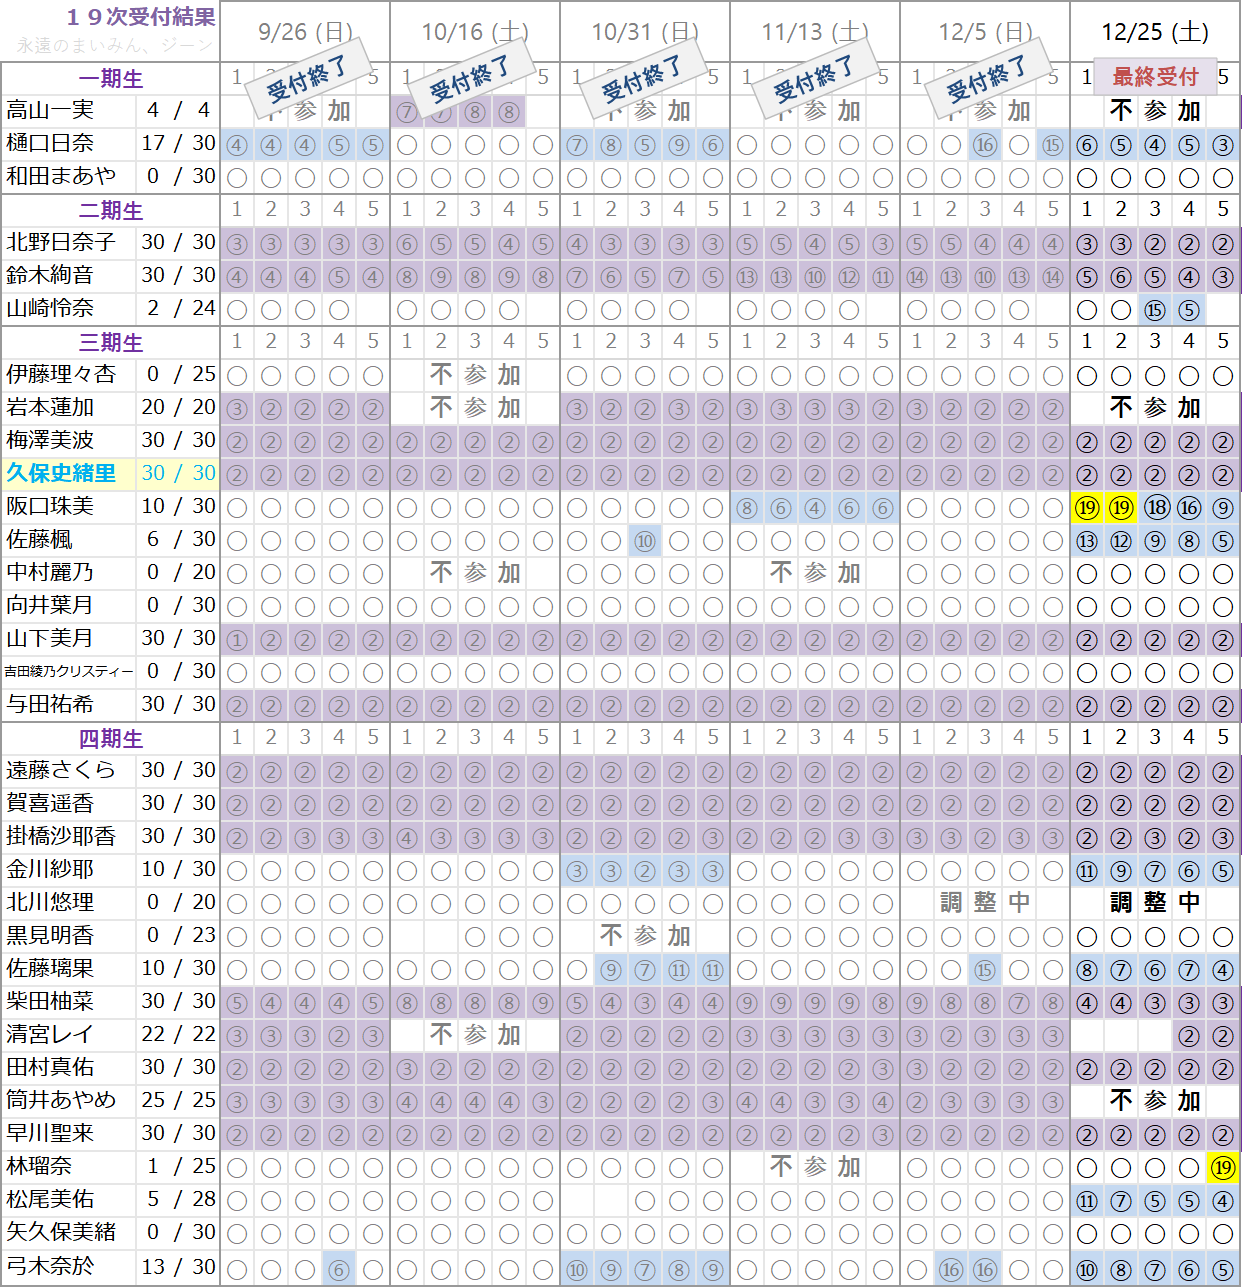Screen dimensions: 1242x1287
Task: Click 林瑠奈's yellow ⑲ circle on 12/25
Action: coord(1222,1167)
